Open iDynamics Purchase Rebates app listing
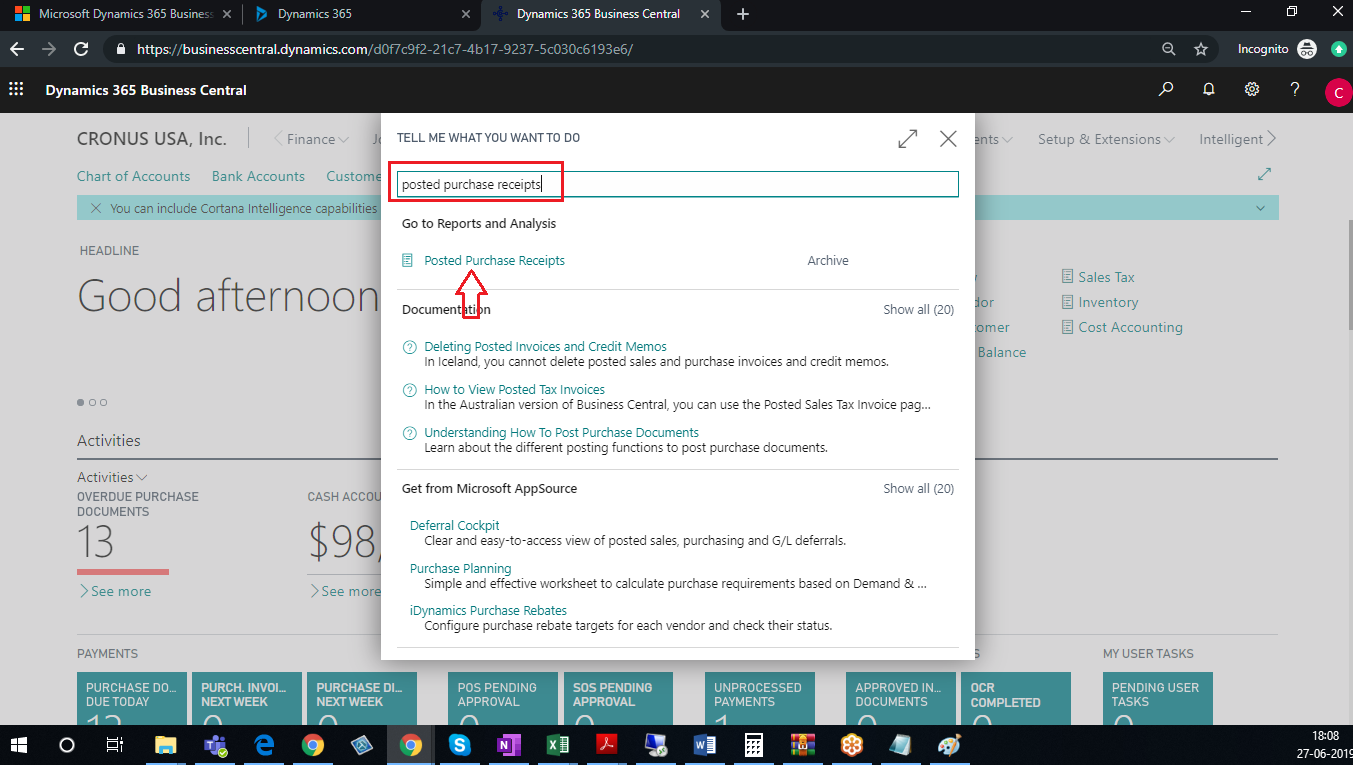The width and height of the screenshot is (1353, 765). (488, 610)
